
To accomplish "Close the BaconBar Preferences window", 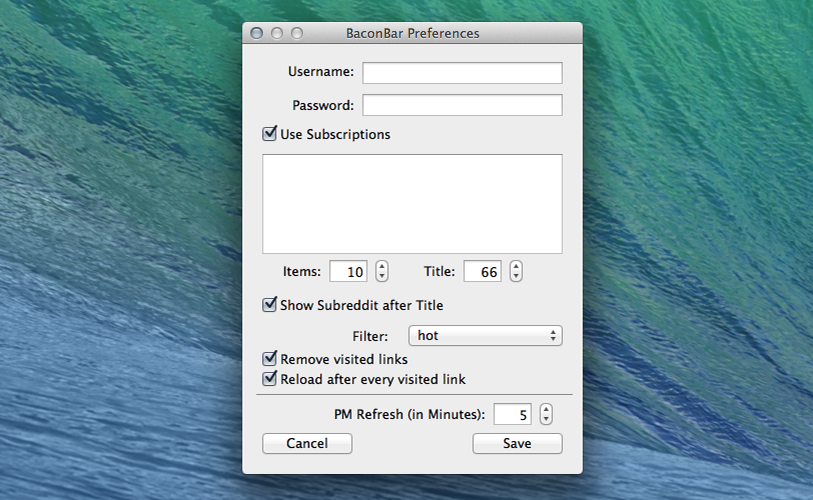I will pos(257,33).
